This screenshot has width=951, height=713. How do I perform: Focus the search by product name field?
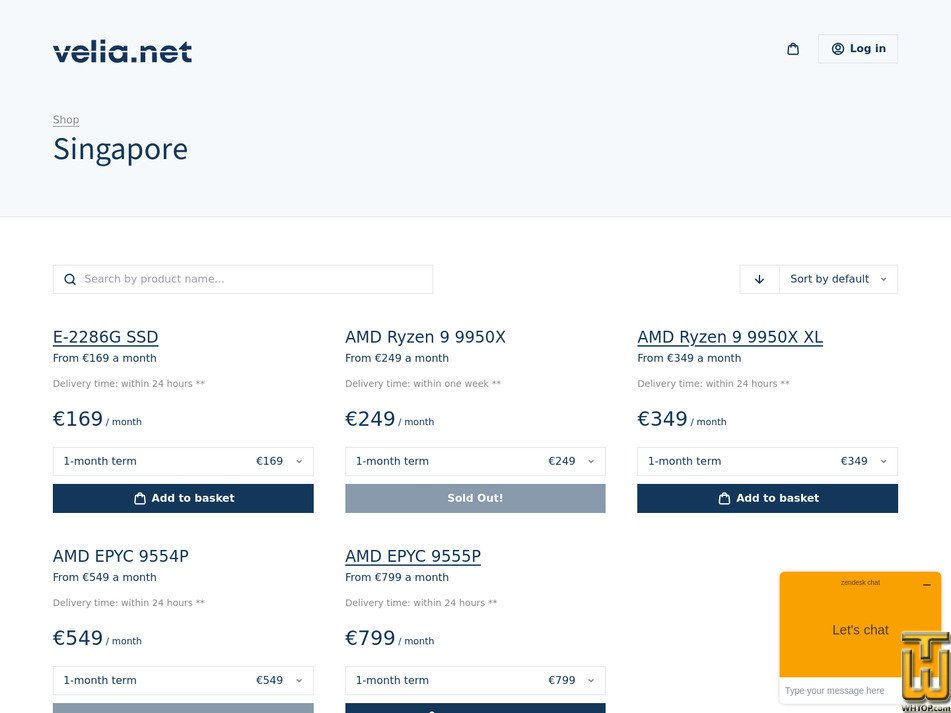pos(243,280)
